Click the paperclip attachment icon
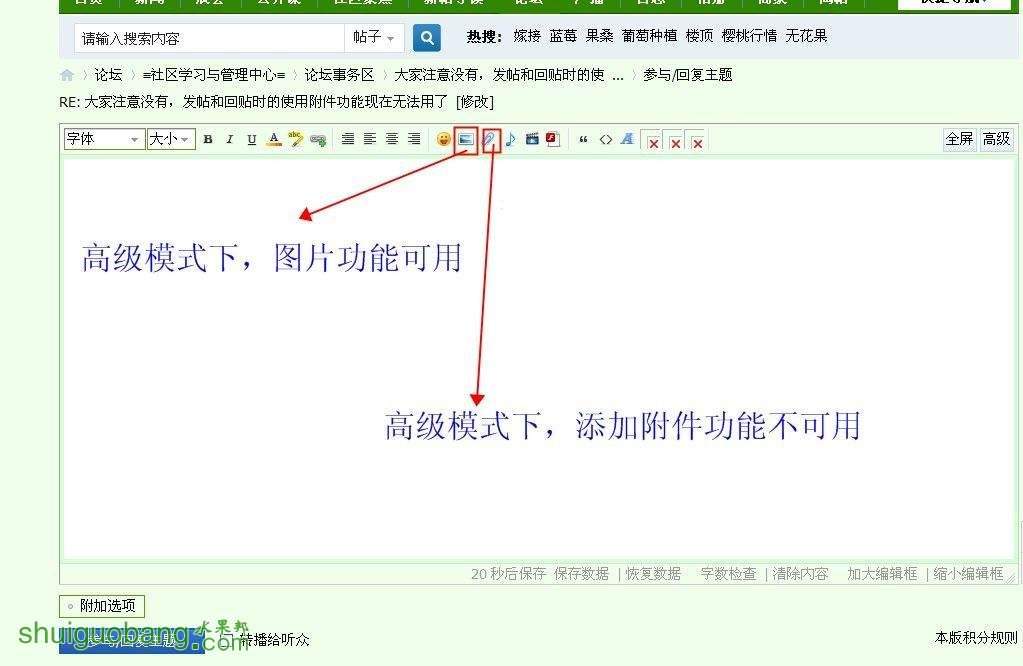Viewport: 1023px width, 666px height. [x=489, y=140]
